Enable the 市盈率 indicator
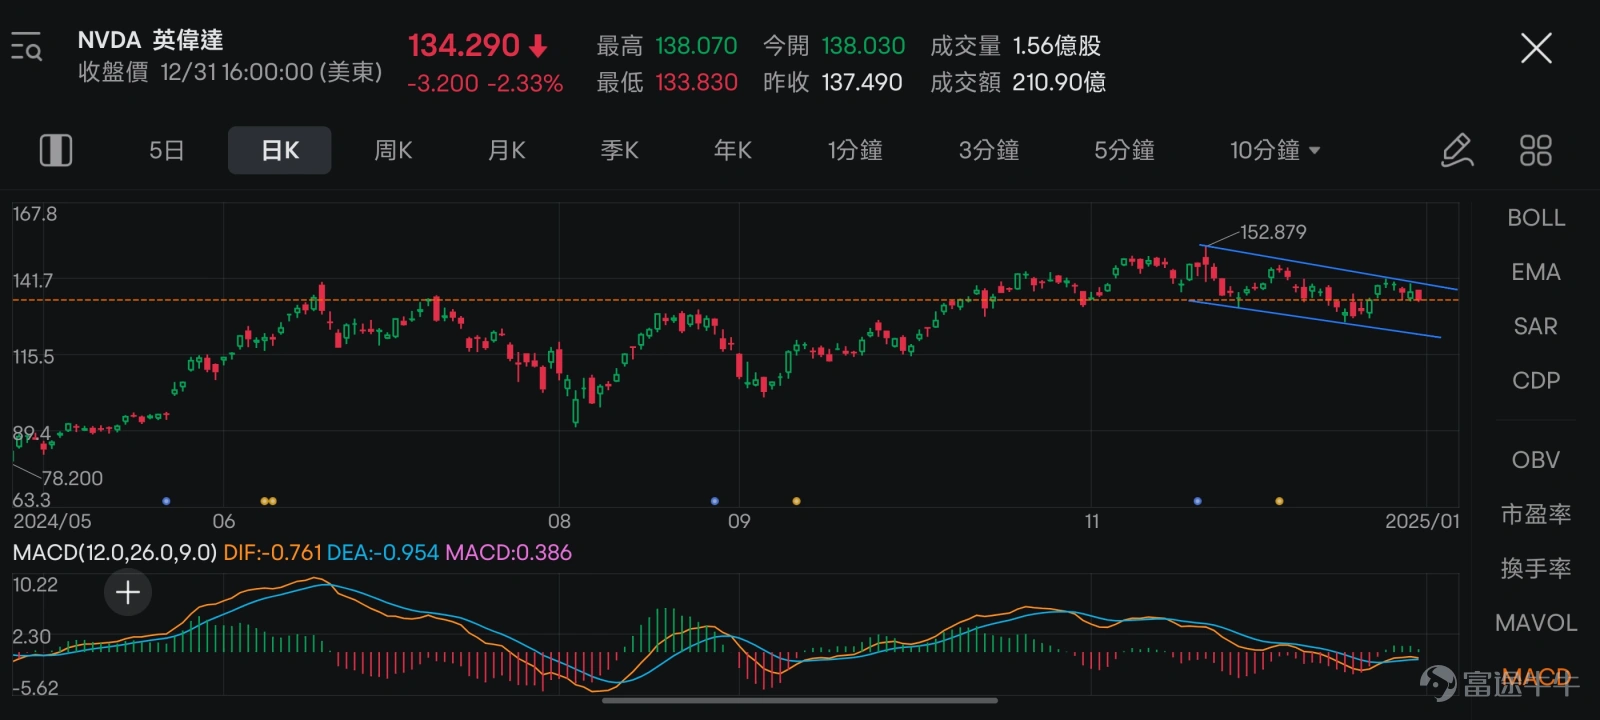1600x720 pixels. (x=1536, y=514)
